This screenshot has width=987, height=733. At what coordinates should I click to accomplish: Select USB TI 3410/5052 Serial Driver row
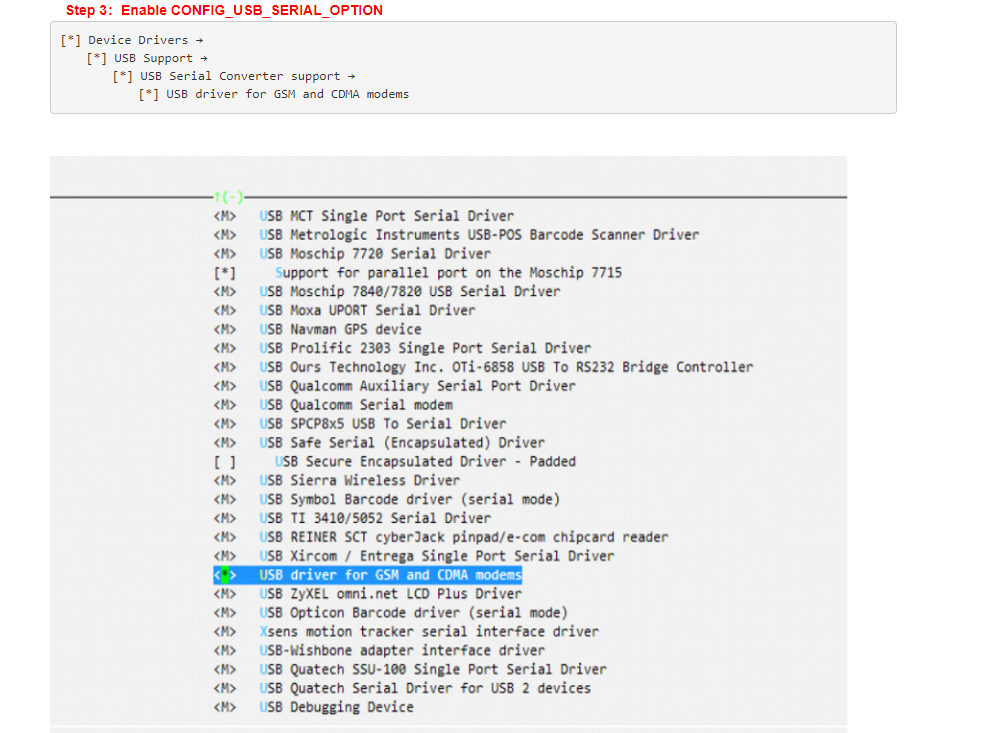(352, 518)
